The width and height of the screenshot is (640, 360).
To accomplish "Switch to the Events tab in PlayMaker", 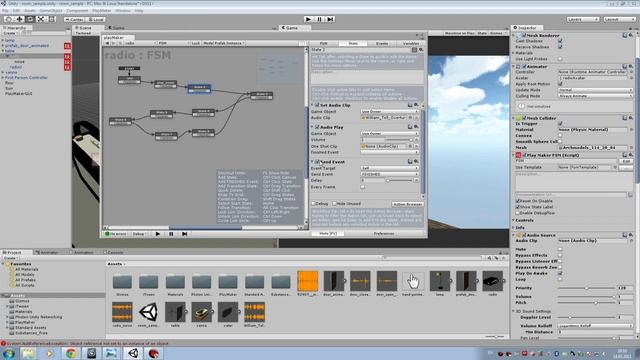I will tap(382, 43).
